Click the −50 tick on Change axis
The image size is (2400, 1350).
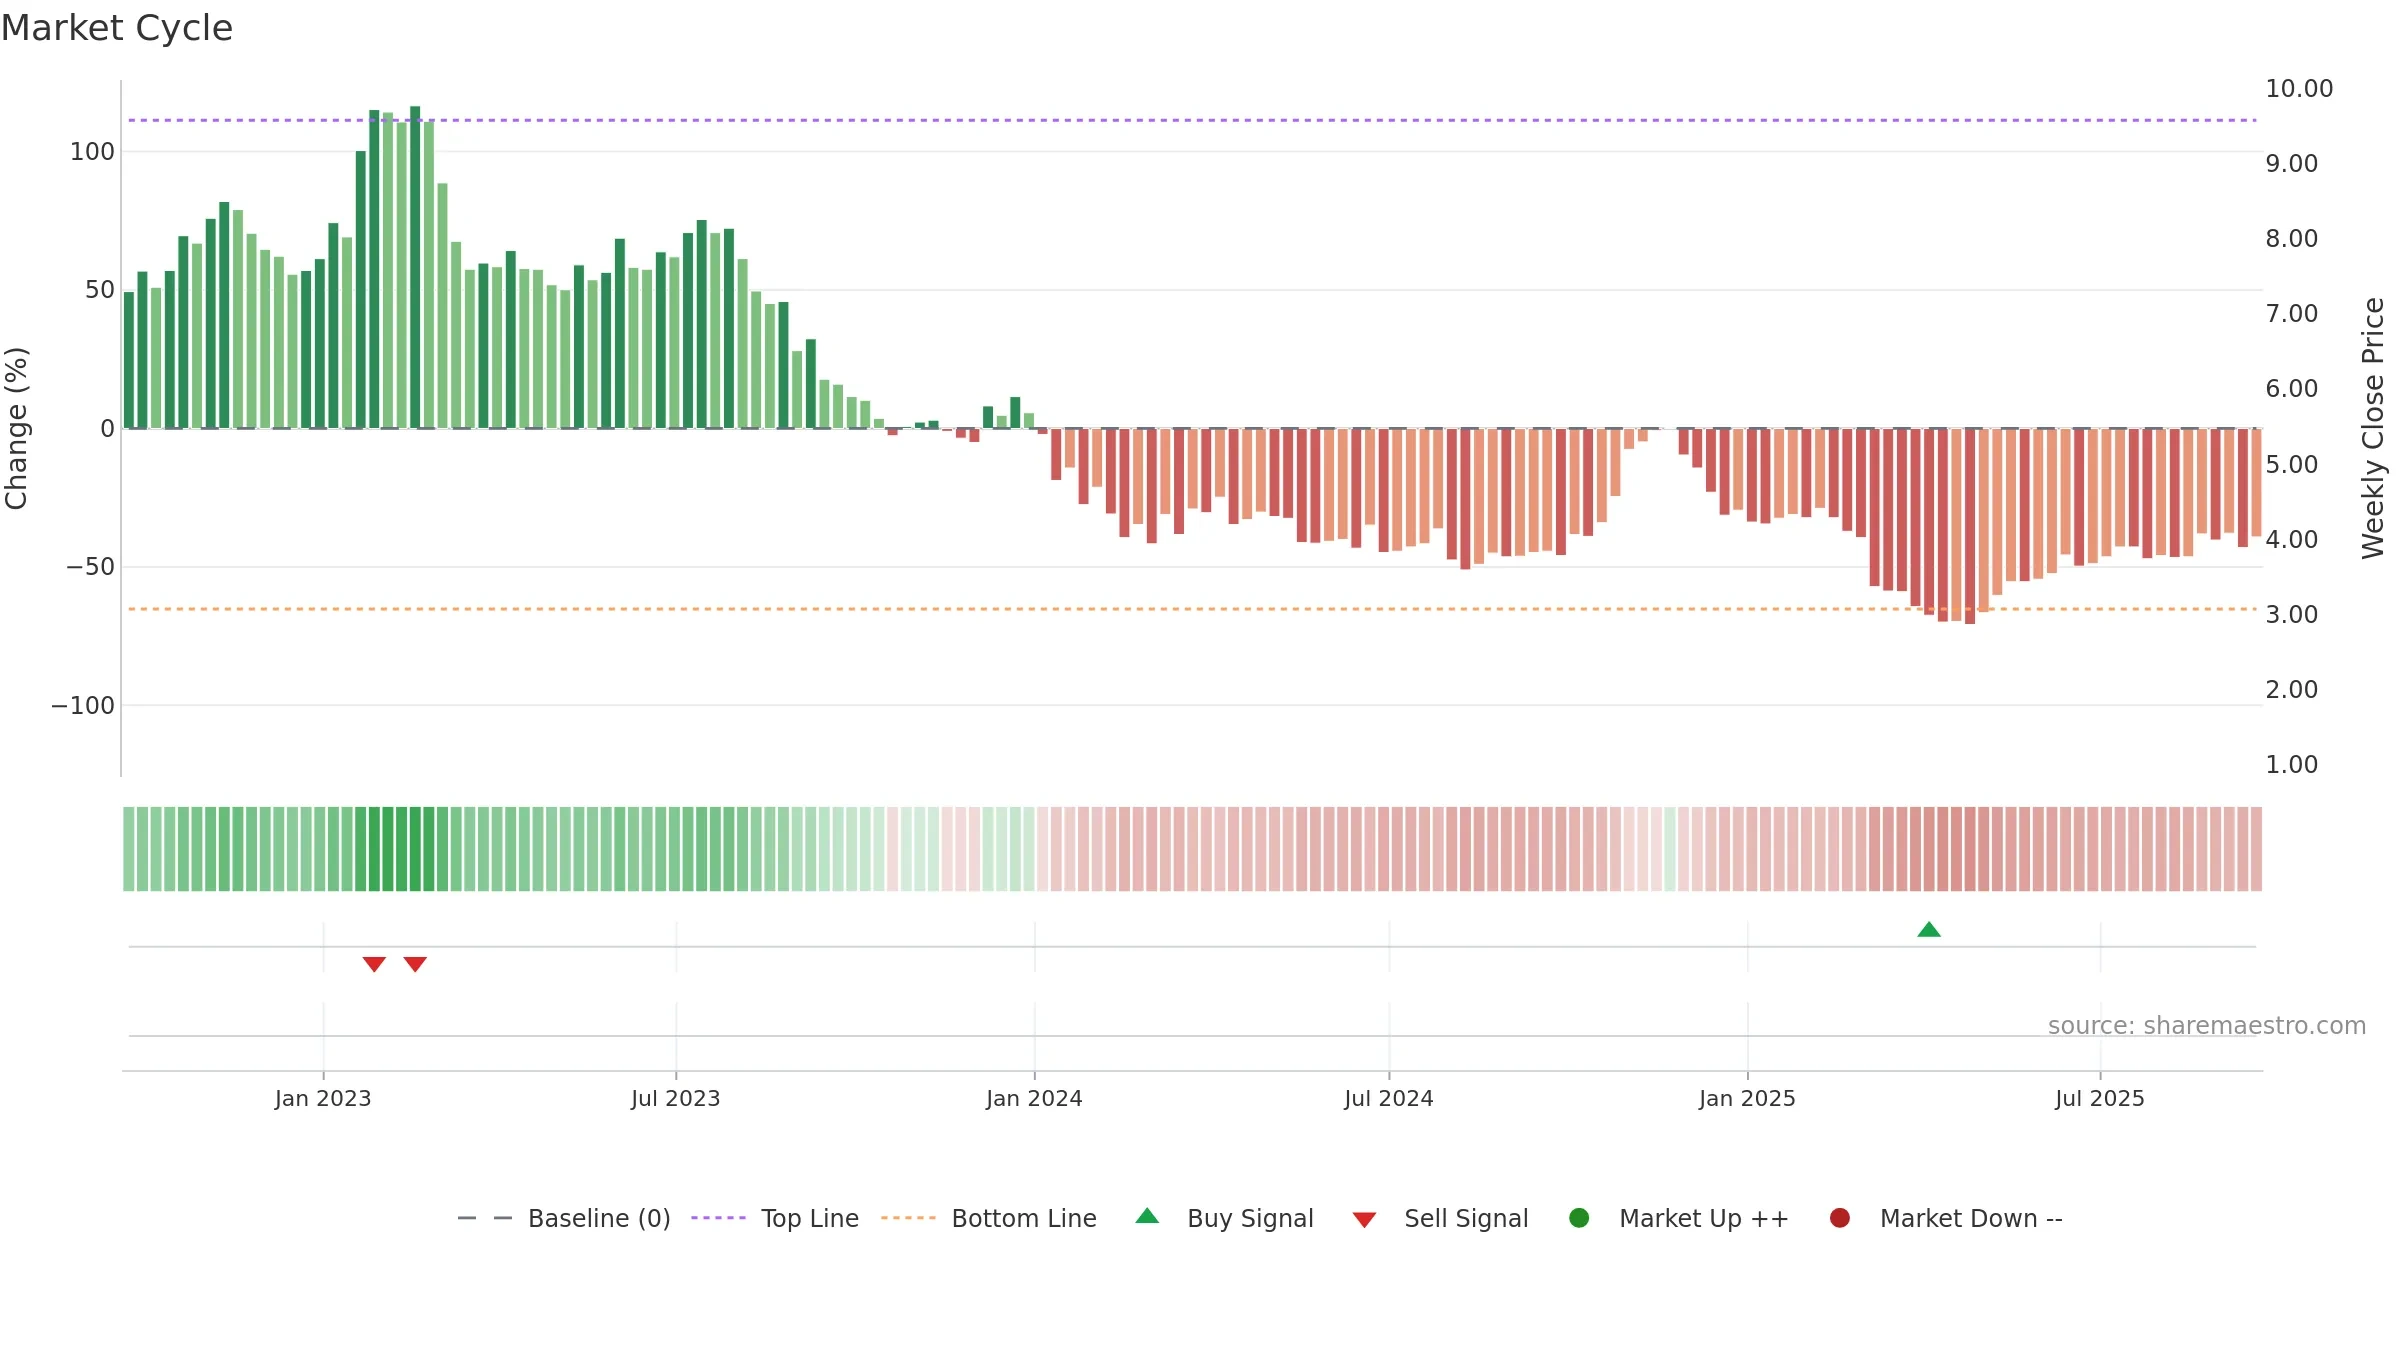click(x=90, y=567)
